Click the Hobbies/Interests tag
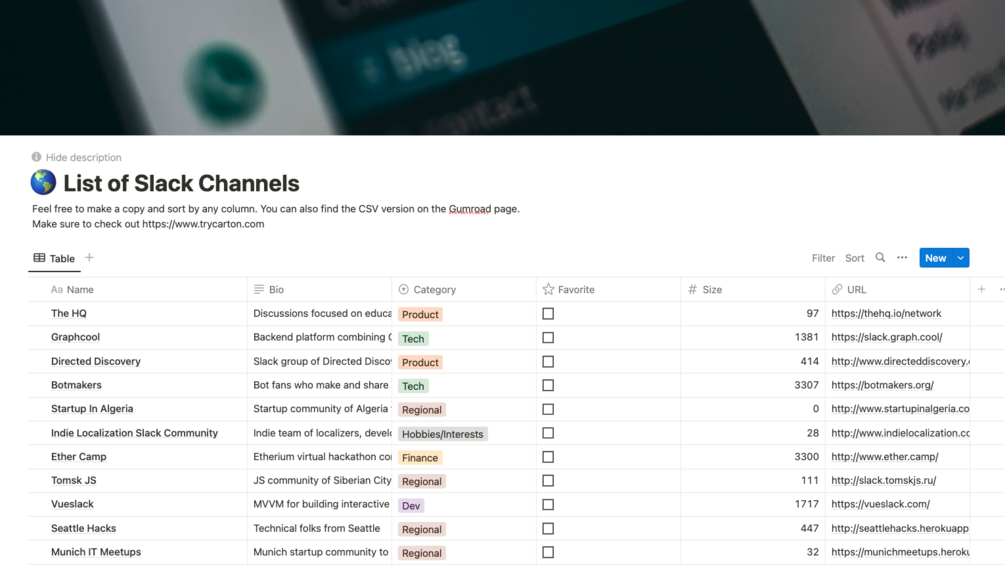 point(442,434)
